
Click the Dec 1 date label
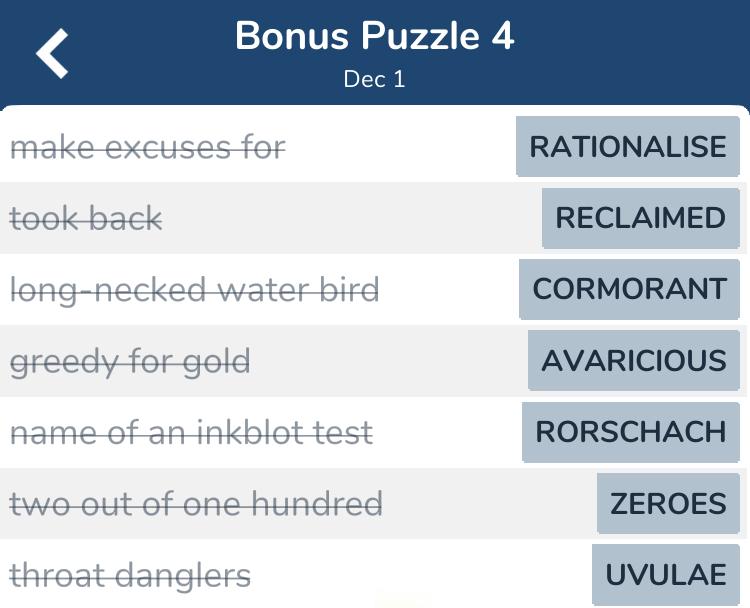(375, 79)
